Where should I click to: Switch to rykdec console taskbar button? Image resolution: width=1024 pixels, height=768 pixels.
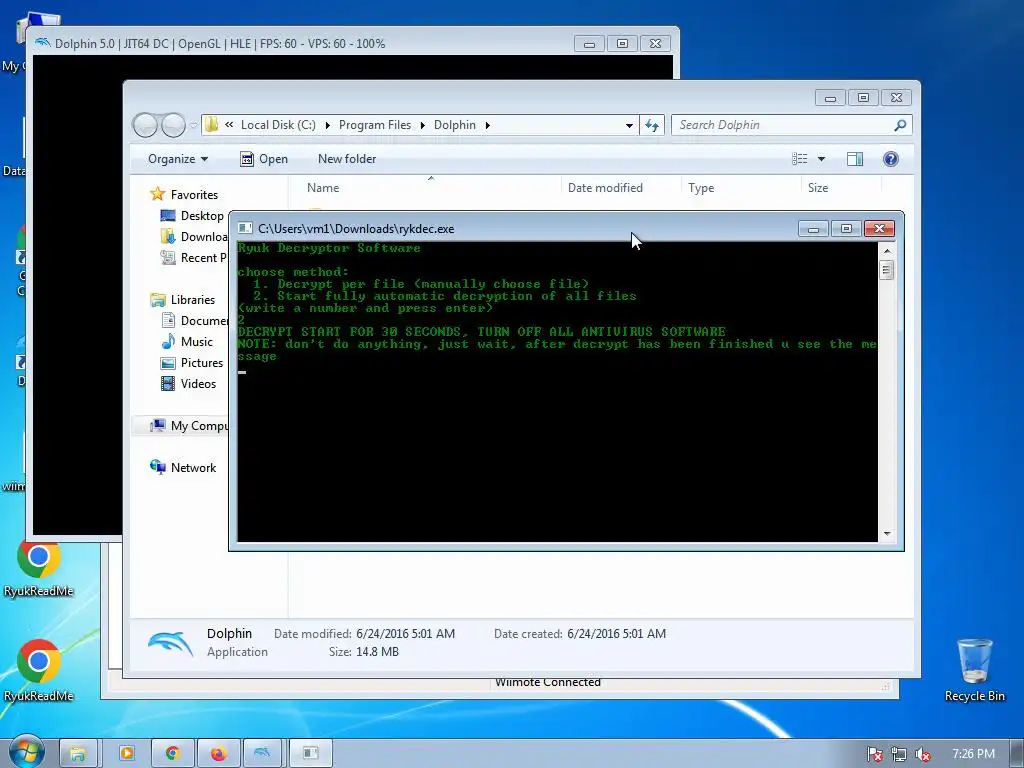pyautogui.click(x=310, y=754)
